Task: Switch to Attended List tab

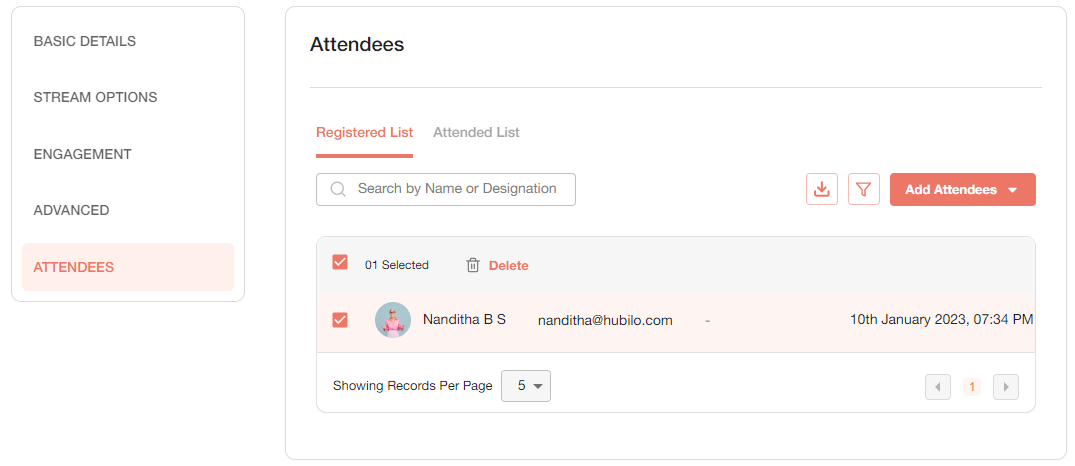Action: 476,132
